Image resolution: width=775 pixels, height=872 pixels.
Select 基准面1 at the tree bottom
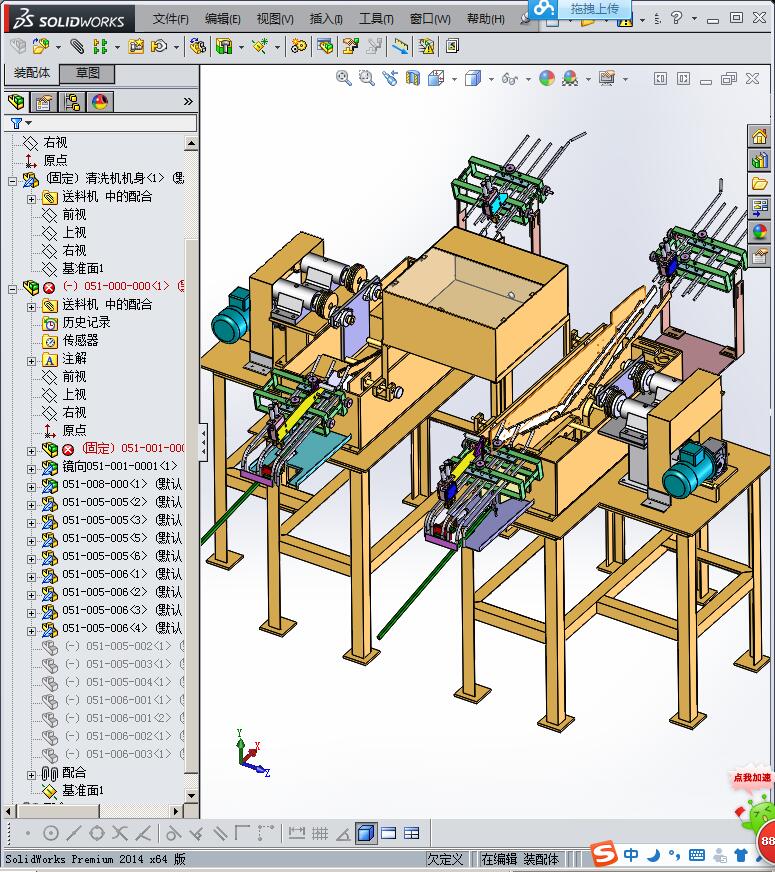coord(83,790)
